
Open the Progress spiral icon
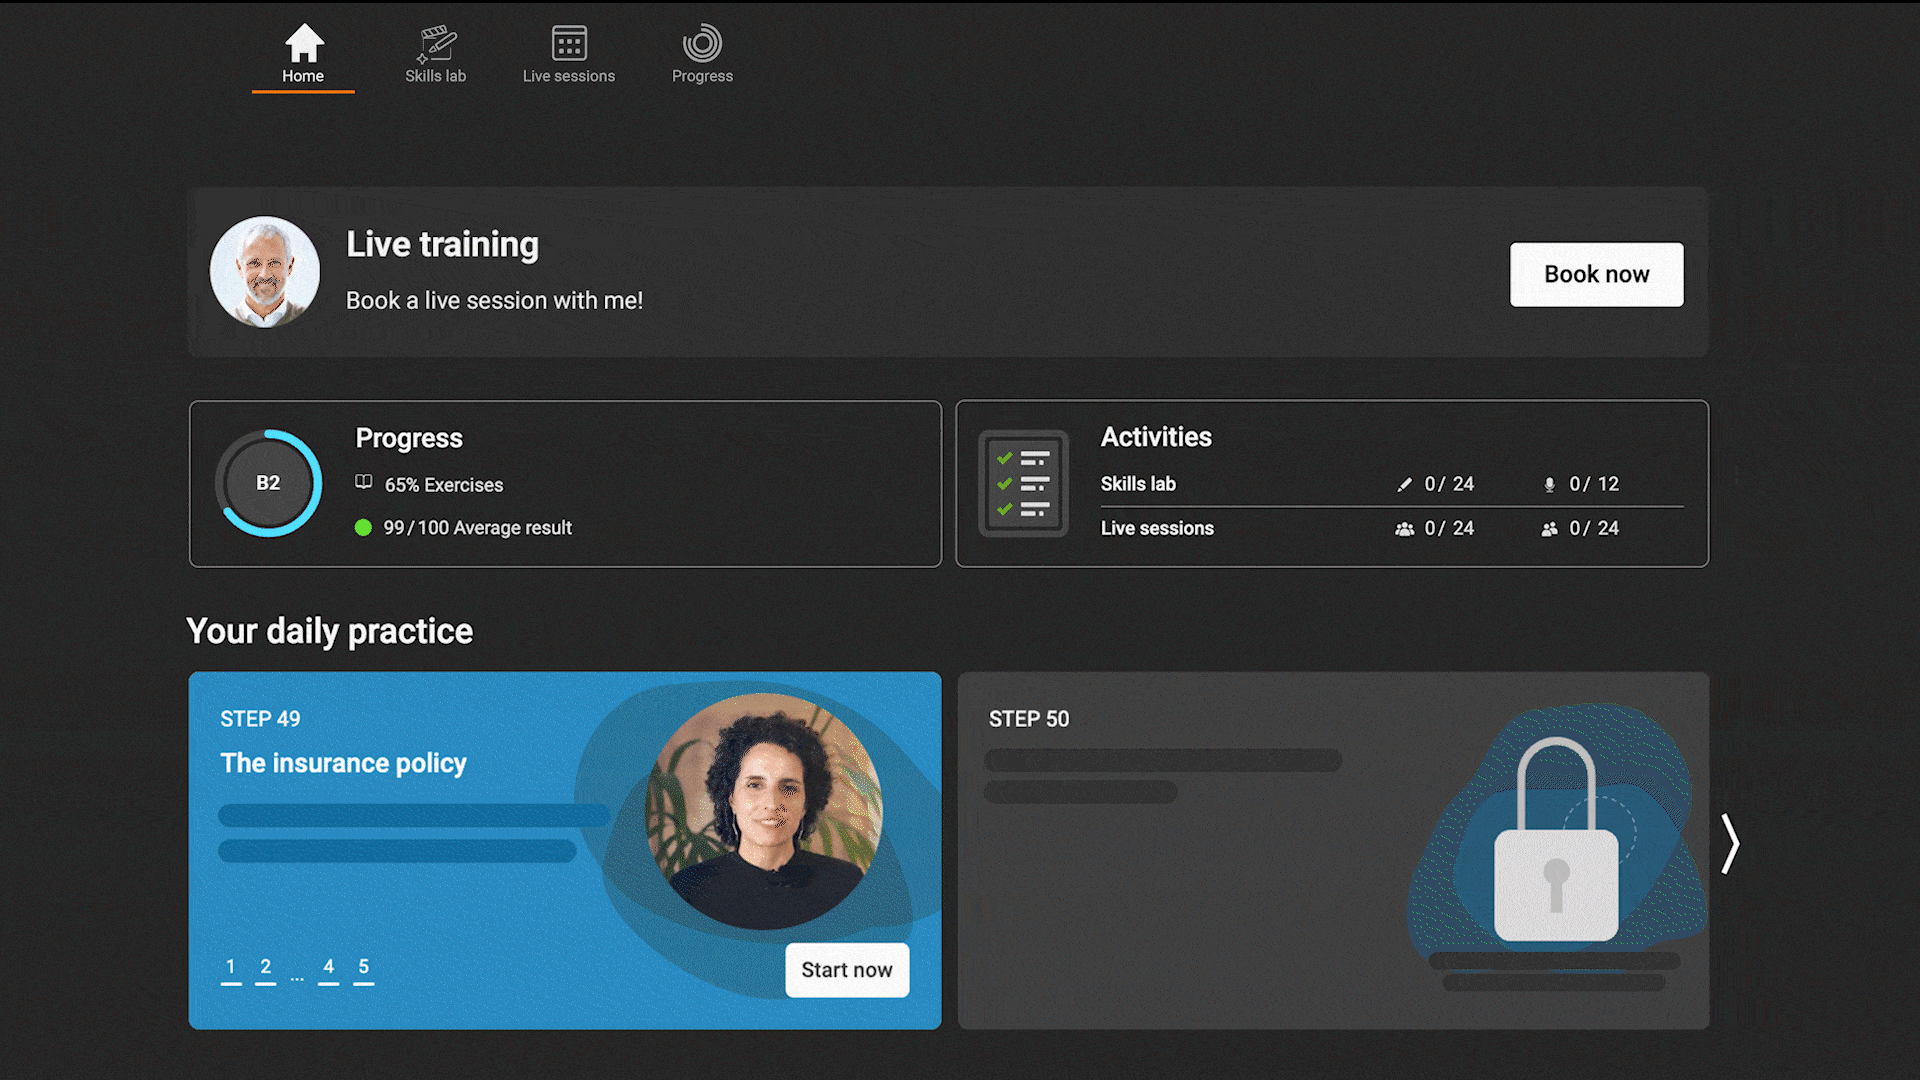click(x=702, y=44)
